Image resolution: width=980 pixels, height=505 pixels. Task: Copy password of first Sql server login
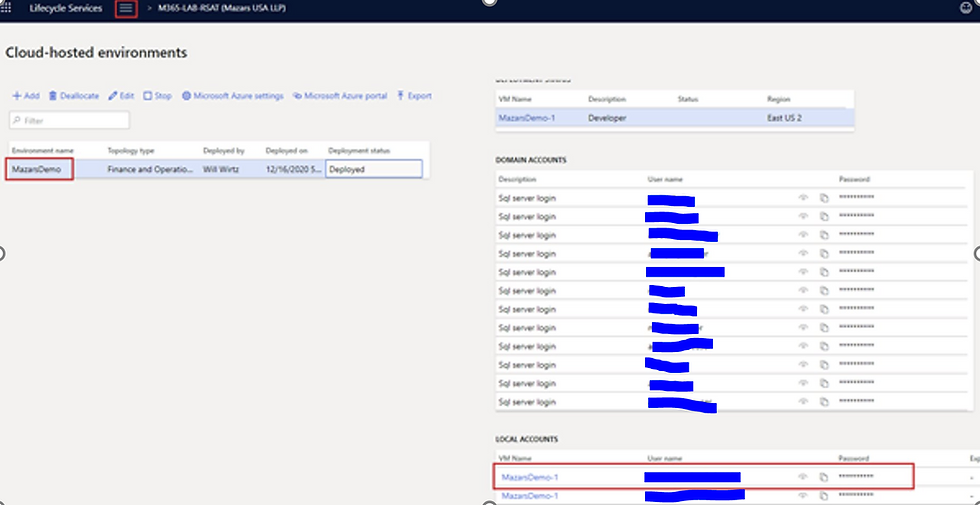[824, 198]
